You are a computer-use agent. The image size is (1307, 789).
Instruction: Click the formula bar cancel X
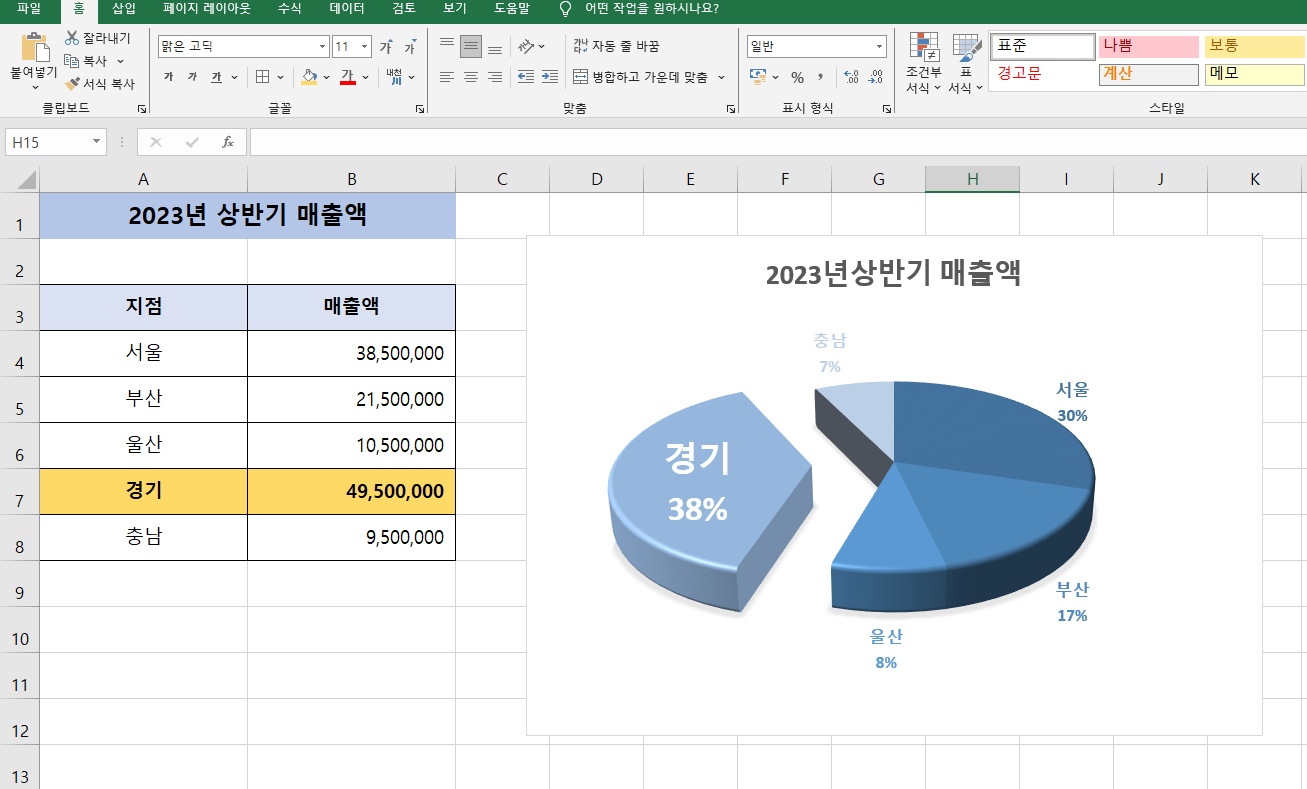(x=155, y=142)
